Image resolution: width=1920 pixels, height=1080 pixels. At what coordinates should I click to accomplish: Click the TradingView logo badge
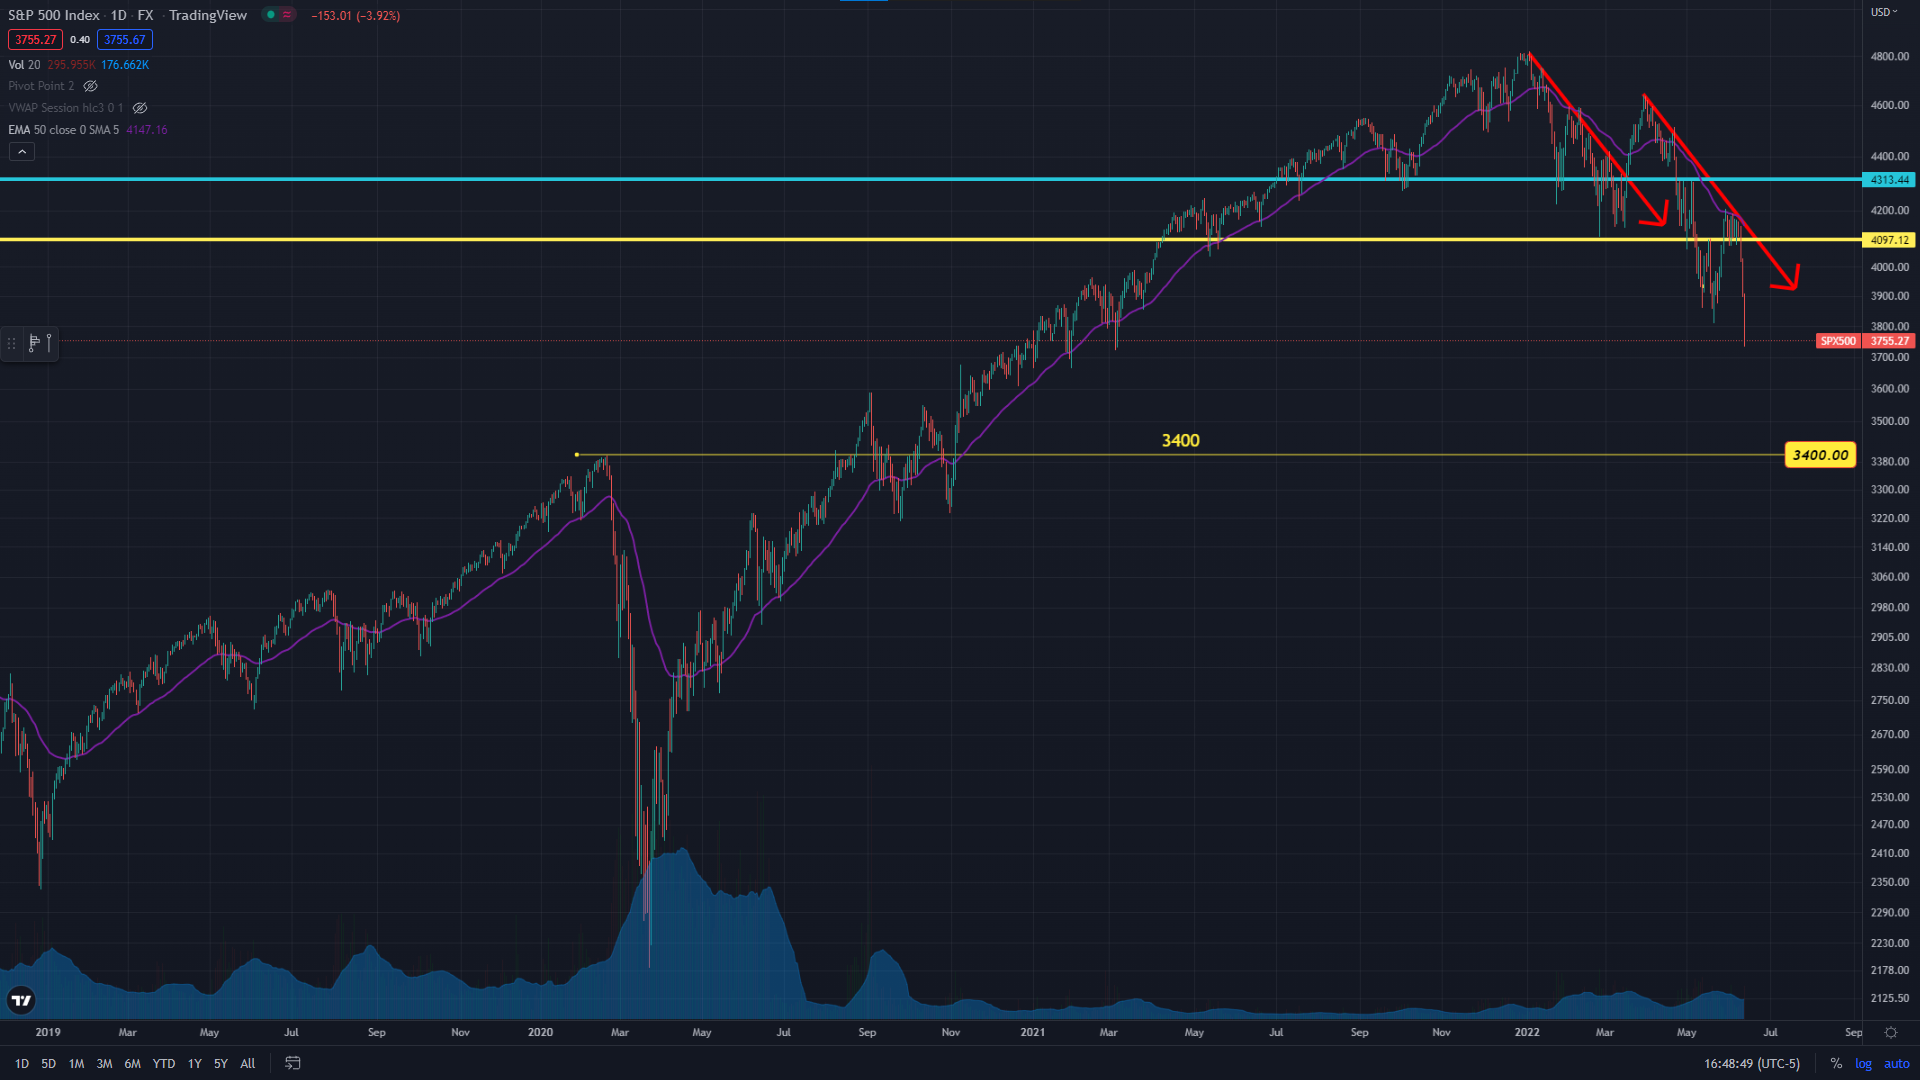pos(21,1000)
